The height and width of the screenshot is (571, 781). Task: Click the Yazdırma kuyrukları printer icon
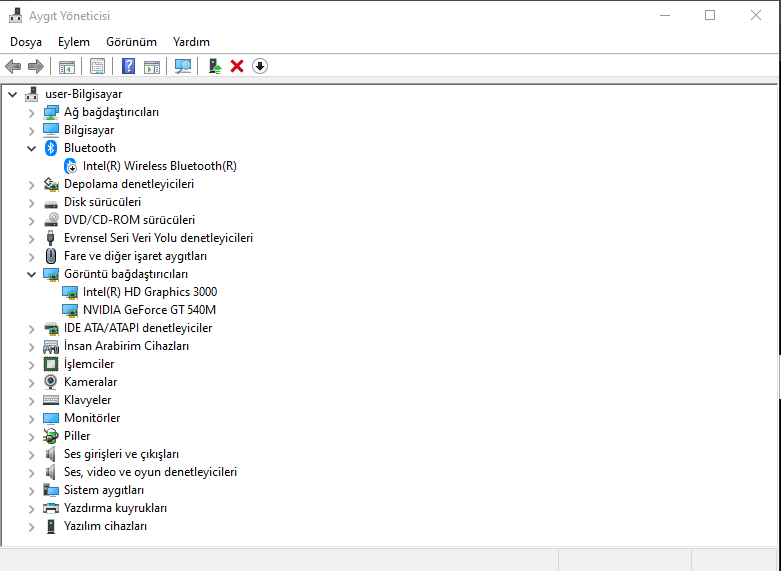pyautogui.click(x=51, y=508)
